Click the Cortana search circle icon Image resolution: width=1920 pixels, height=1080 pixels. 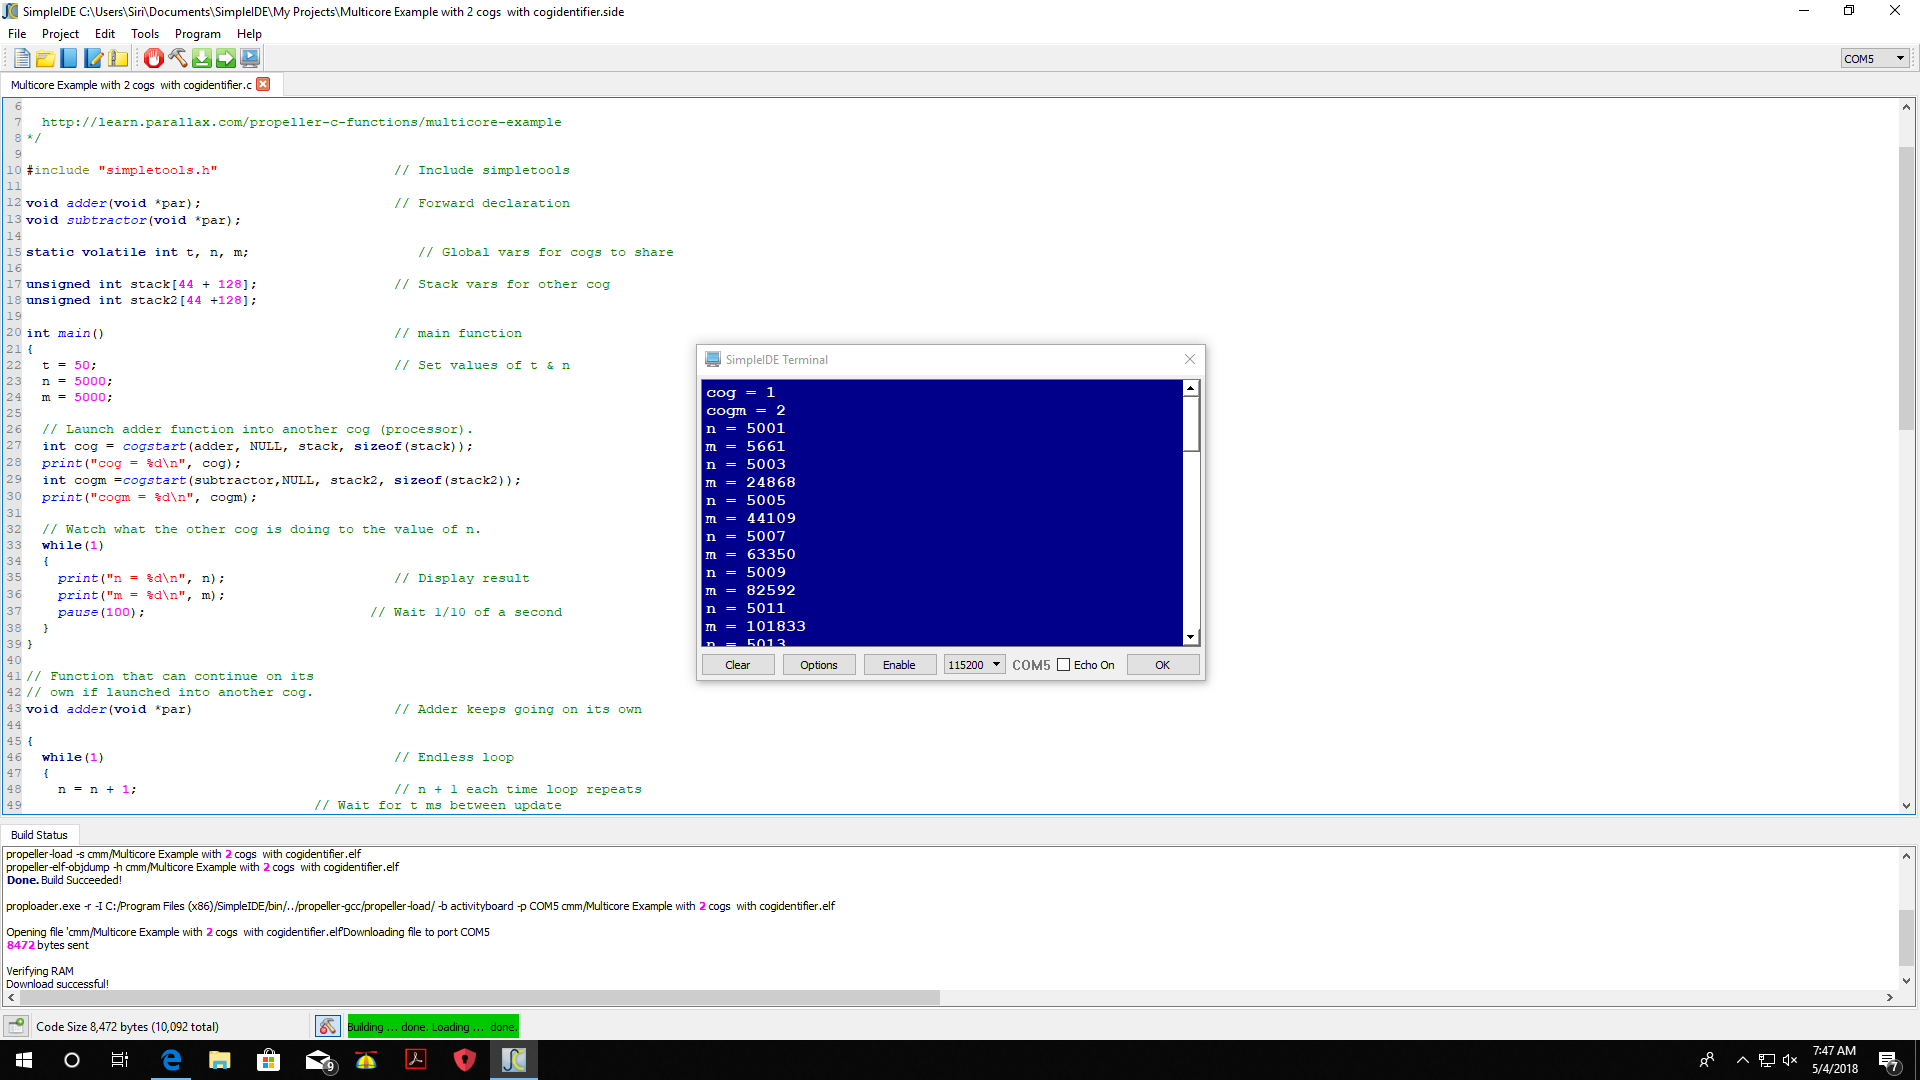click(x=72, y=1060)
